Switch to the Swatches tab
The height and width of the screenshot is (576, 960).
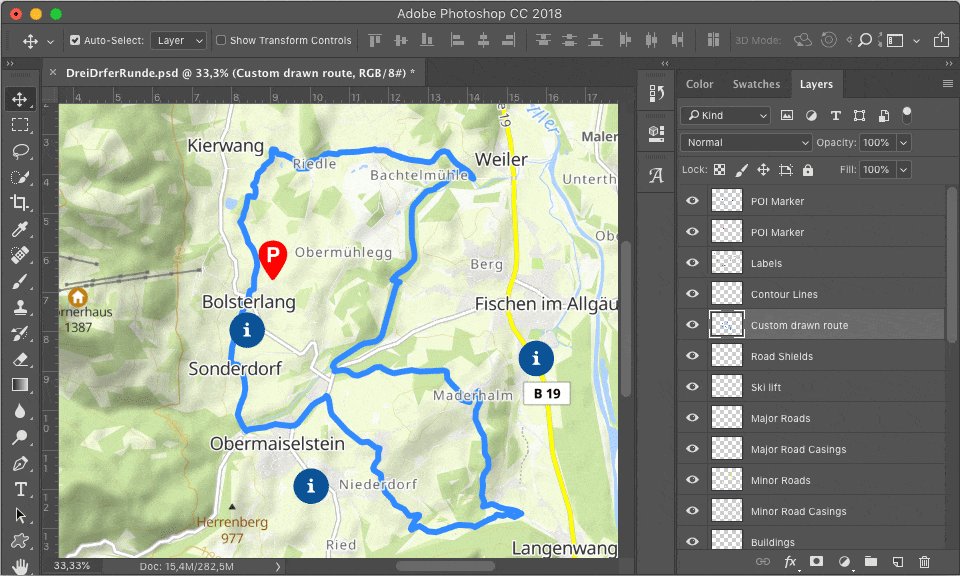(756, 85)
